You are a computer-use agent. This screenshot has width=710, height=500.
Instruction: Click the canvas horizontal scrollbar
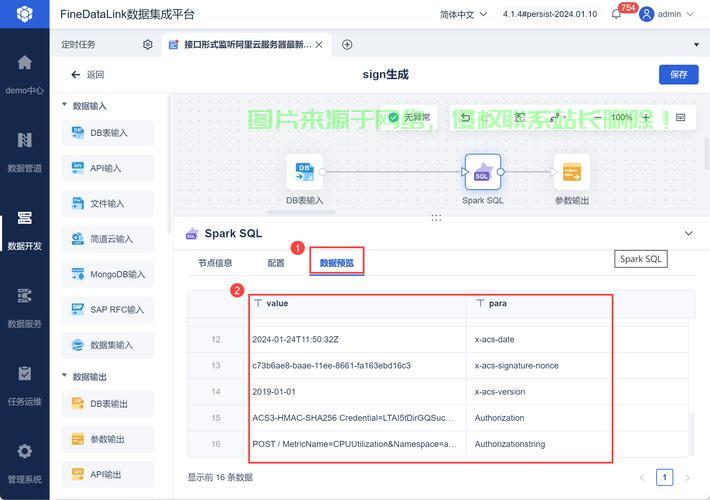coord(301,212)
